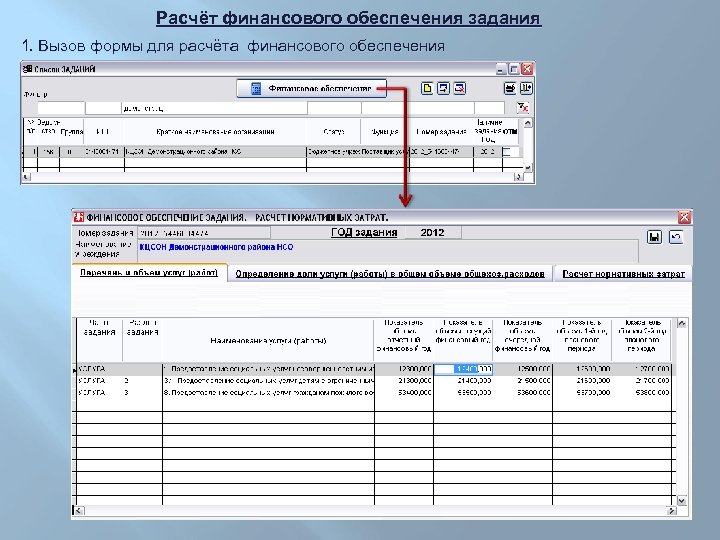Clear the filter with the red X funnel icon

523,108
